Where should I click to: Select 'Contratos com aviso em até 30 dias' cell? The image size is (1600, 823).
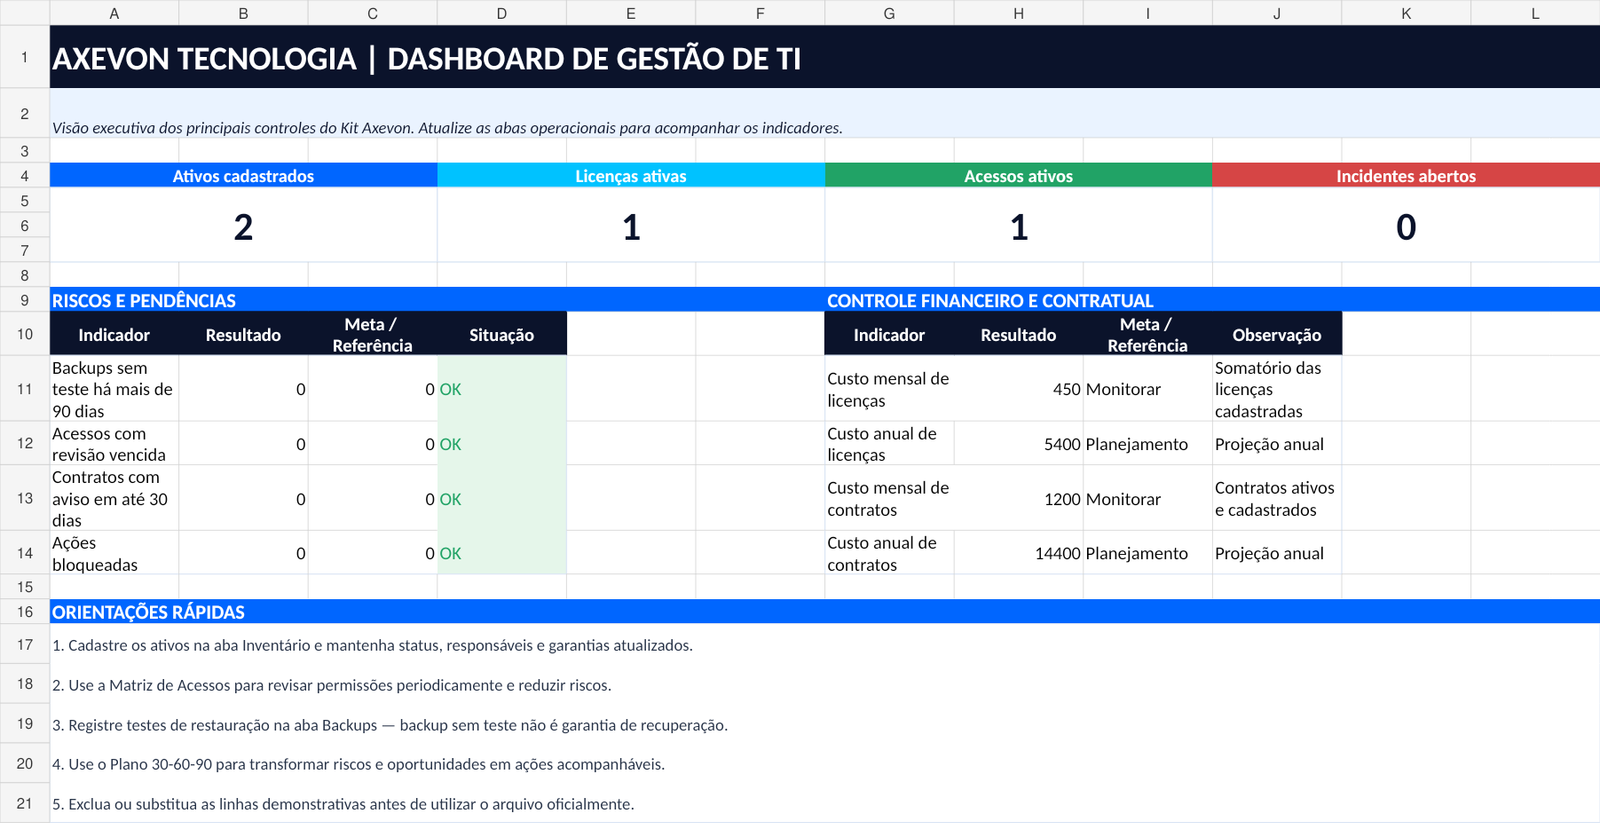[x=114, y=498]
